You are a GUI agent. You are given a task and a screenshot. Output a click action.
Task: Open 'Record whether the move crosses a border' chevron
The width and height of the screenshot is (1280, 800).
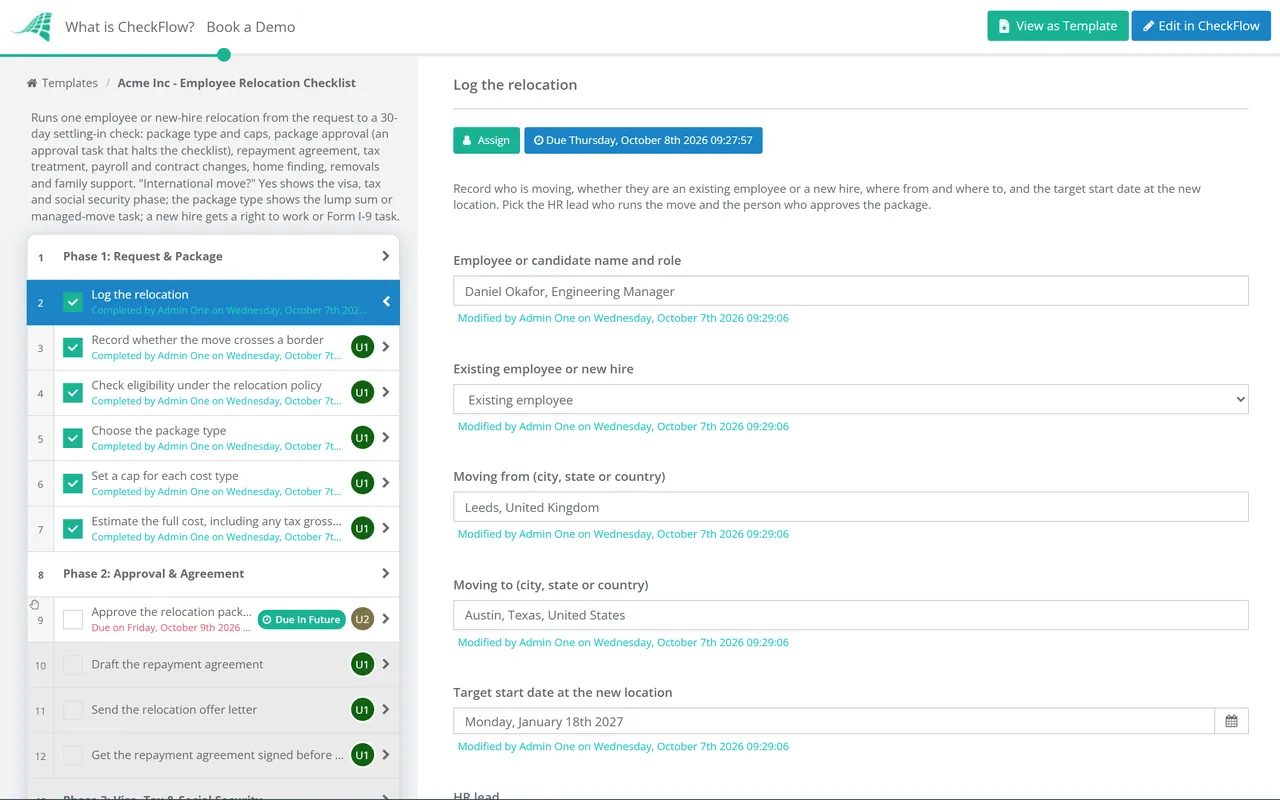(386, 347)
